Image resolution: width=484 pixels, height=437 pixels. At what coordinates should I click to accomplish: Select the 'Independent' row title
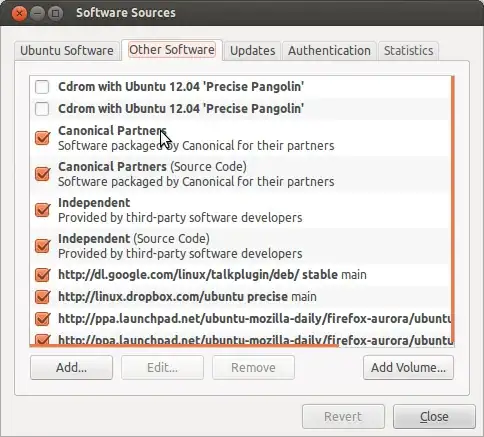pos(94,203)
